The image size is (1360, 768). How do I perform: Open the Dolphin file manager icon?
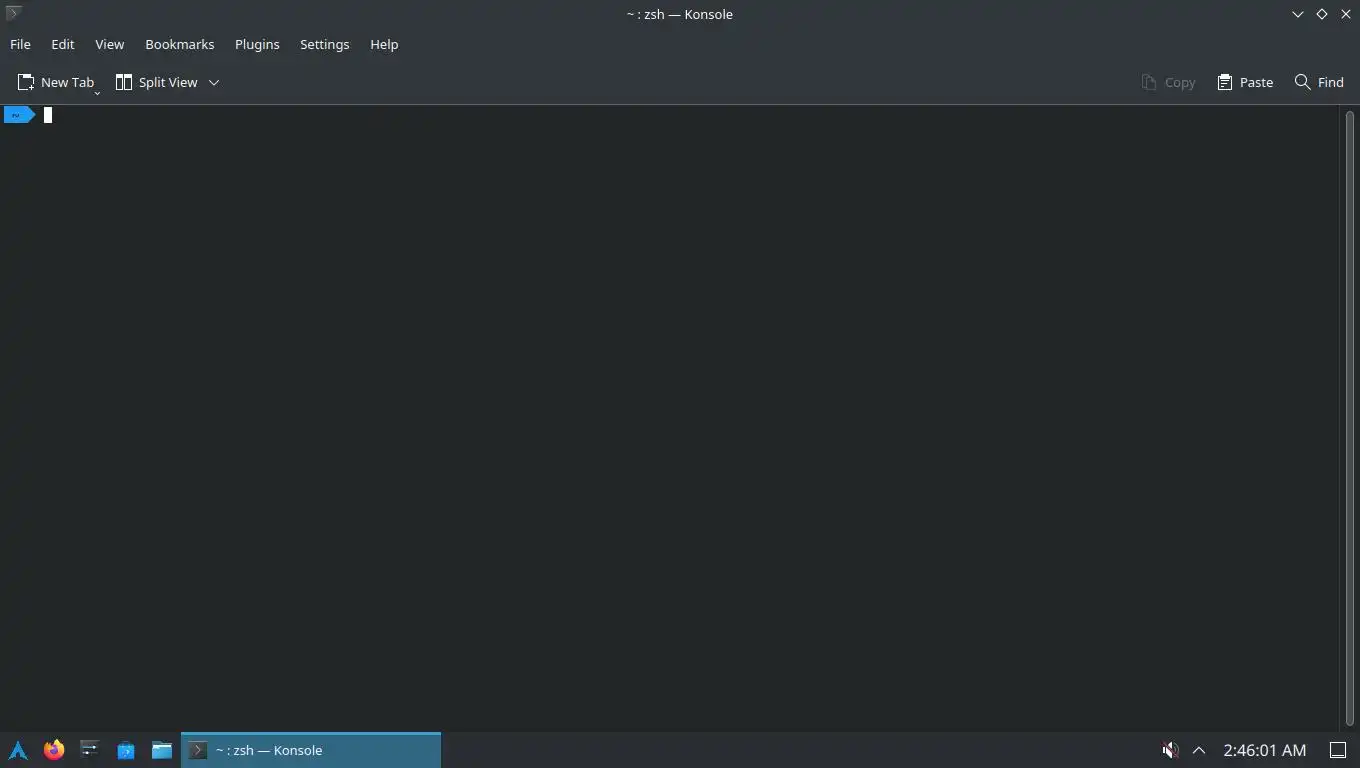click(x=162, y=750)
